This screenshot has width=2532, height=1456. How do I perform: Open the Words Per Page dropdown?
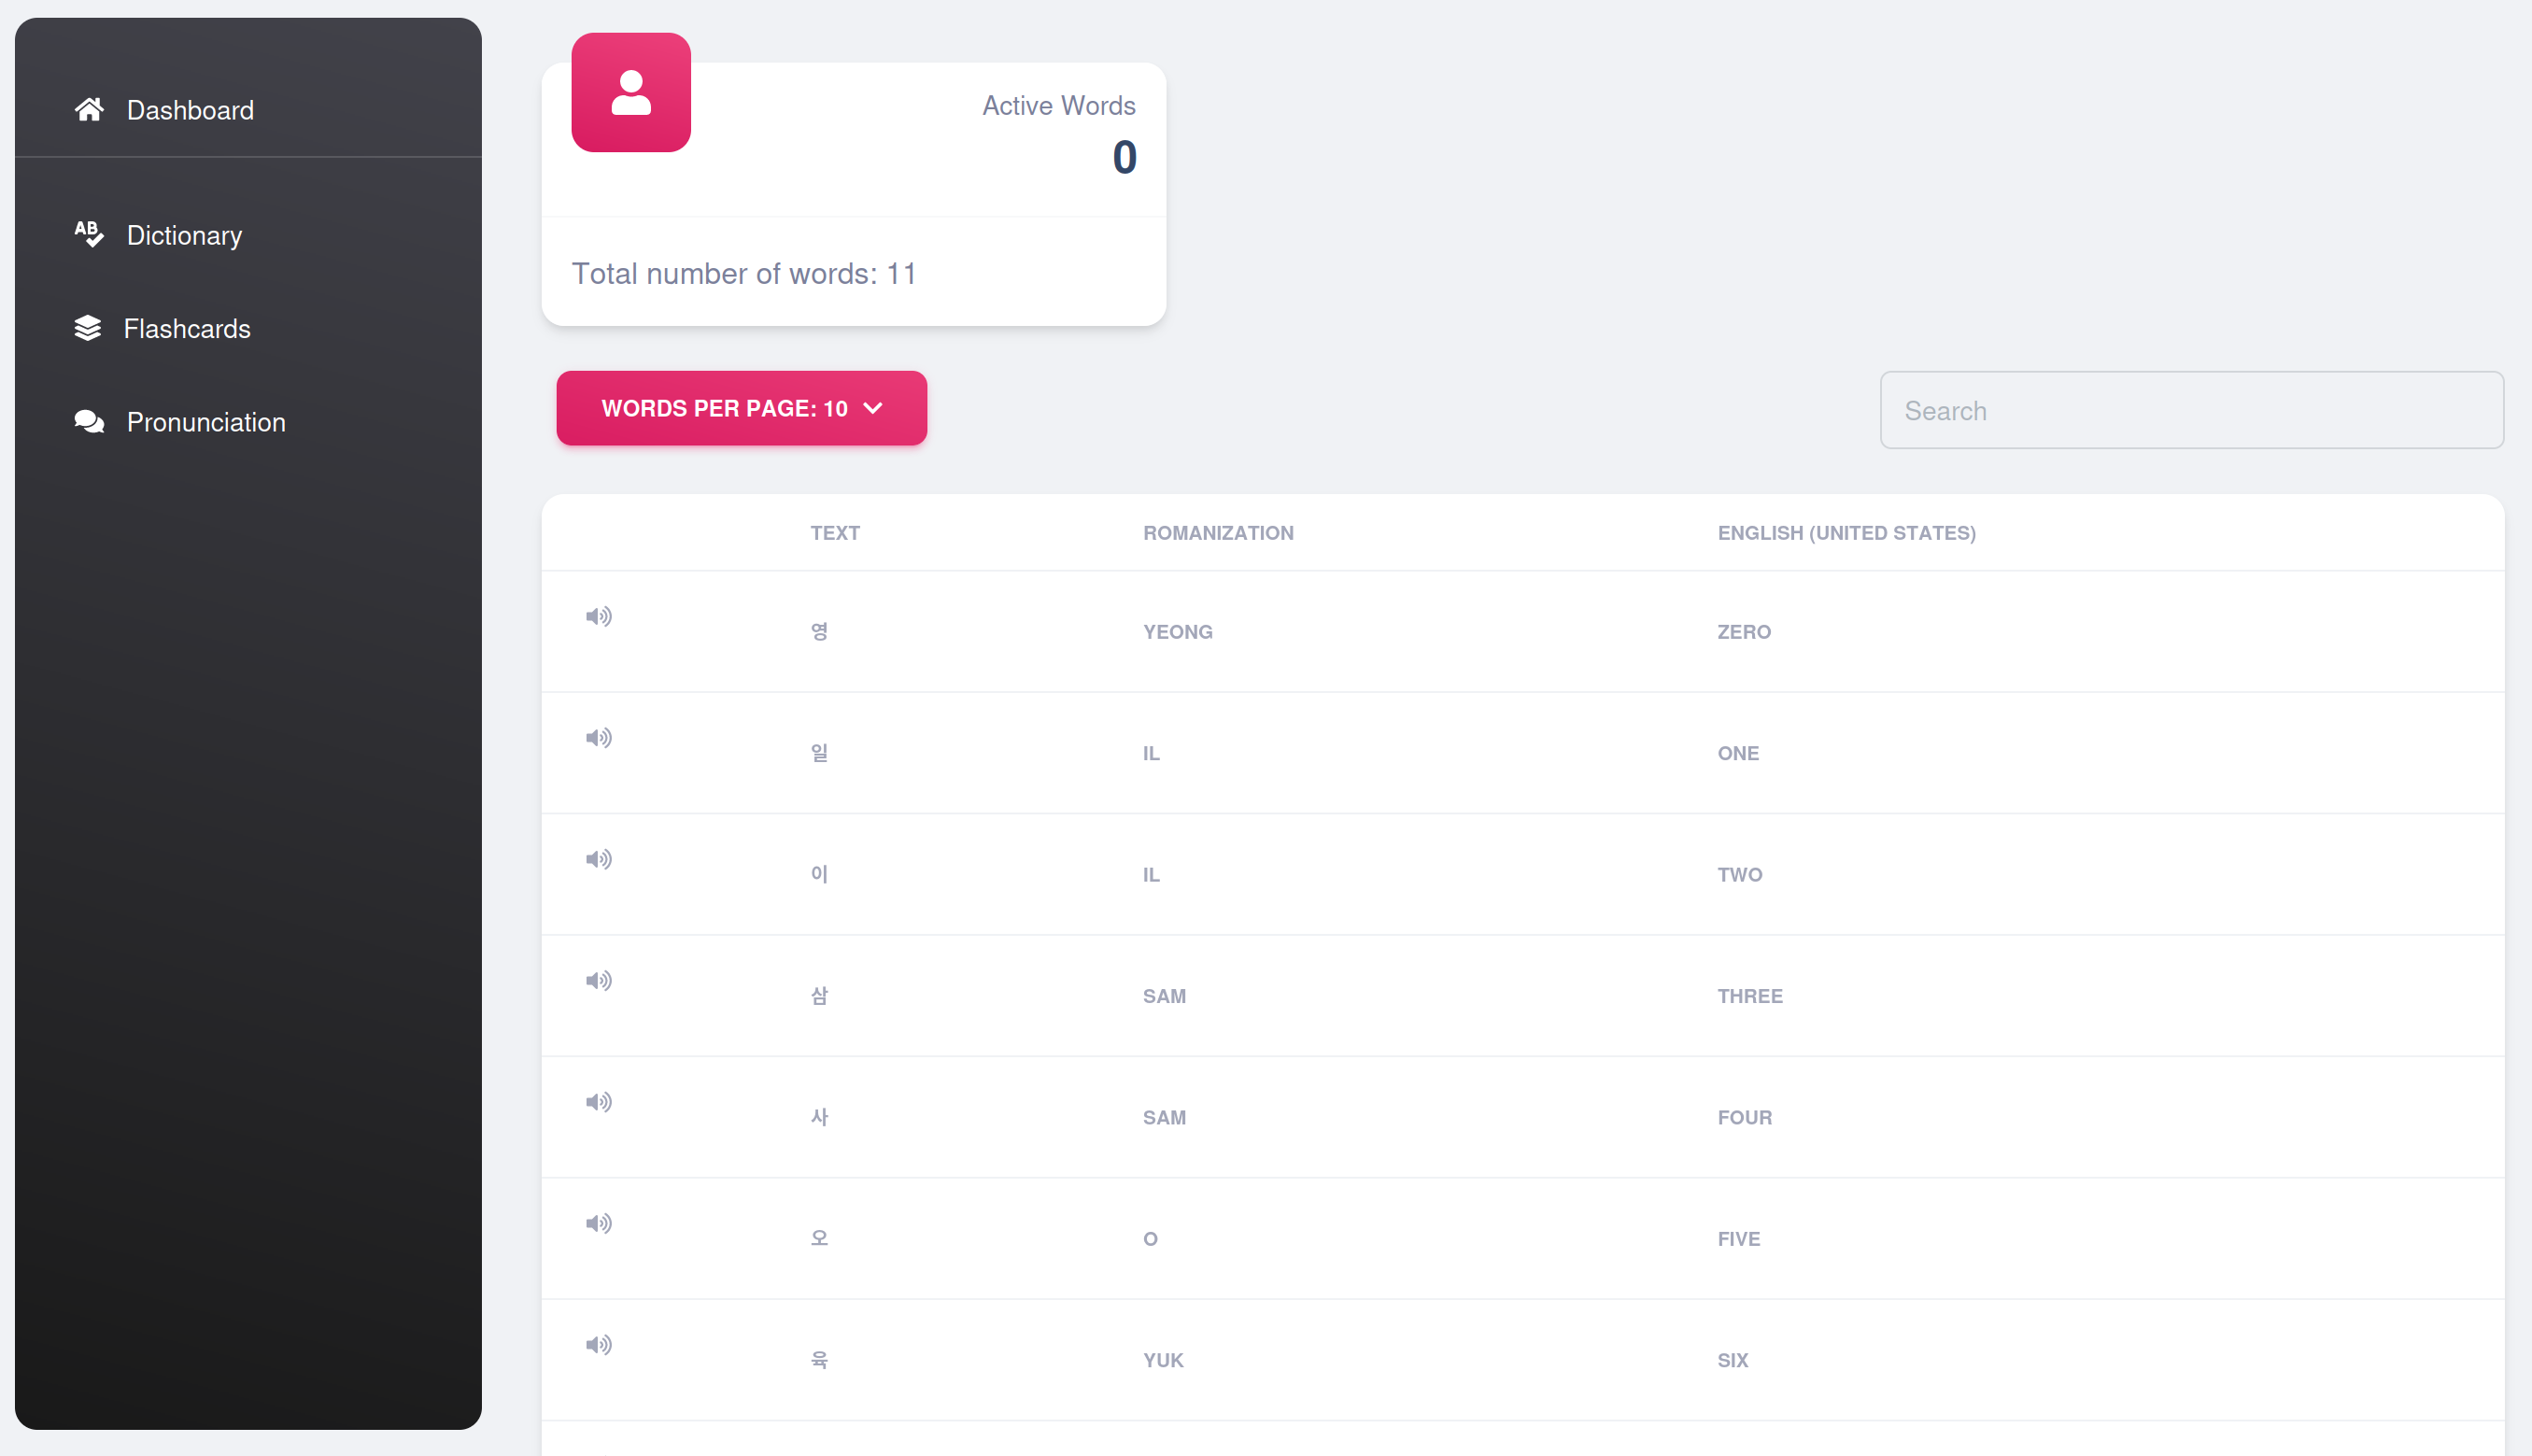coord(741,408)
